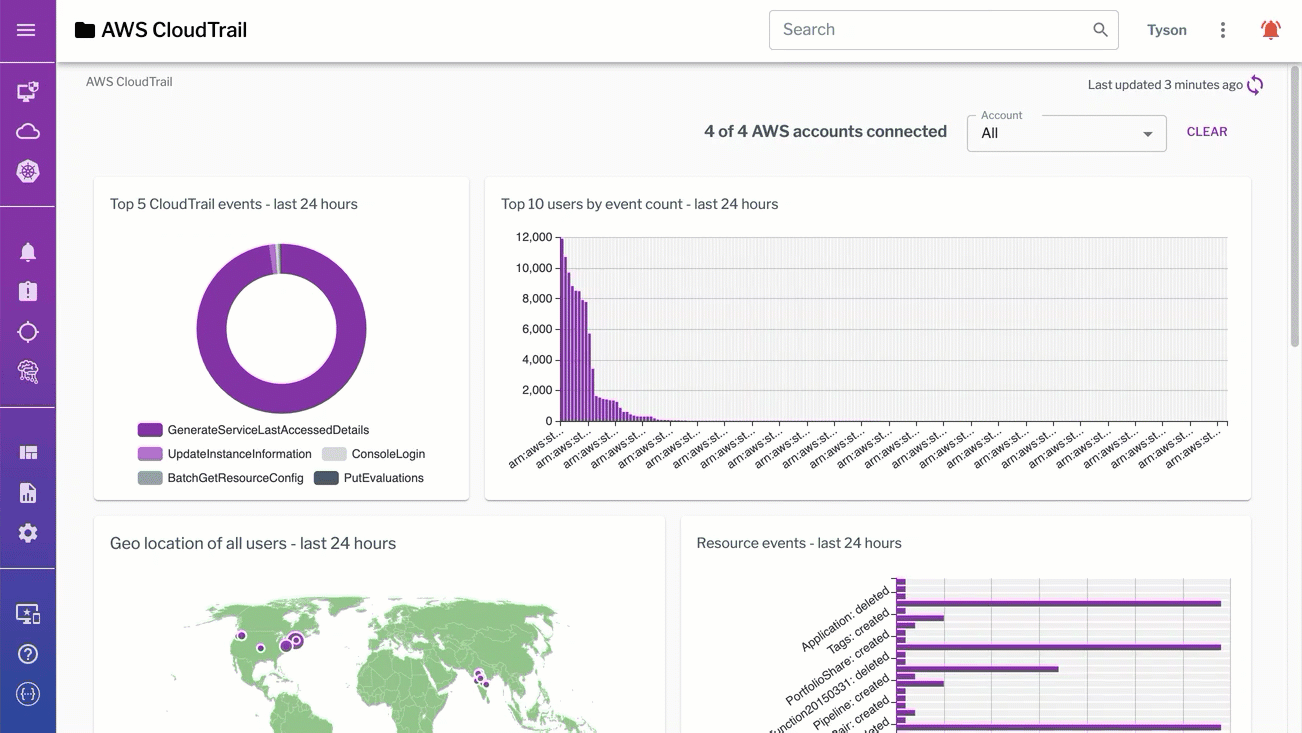Screen dimensions: 1302x733
Task: Open settings gear in the sidebar
Action: [28, 533]
